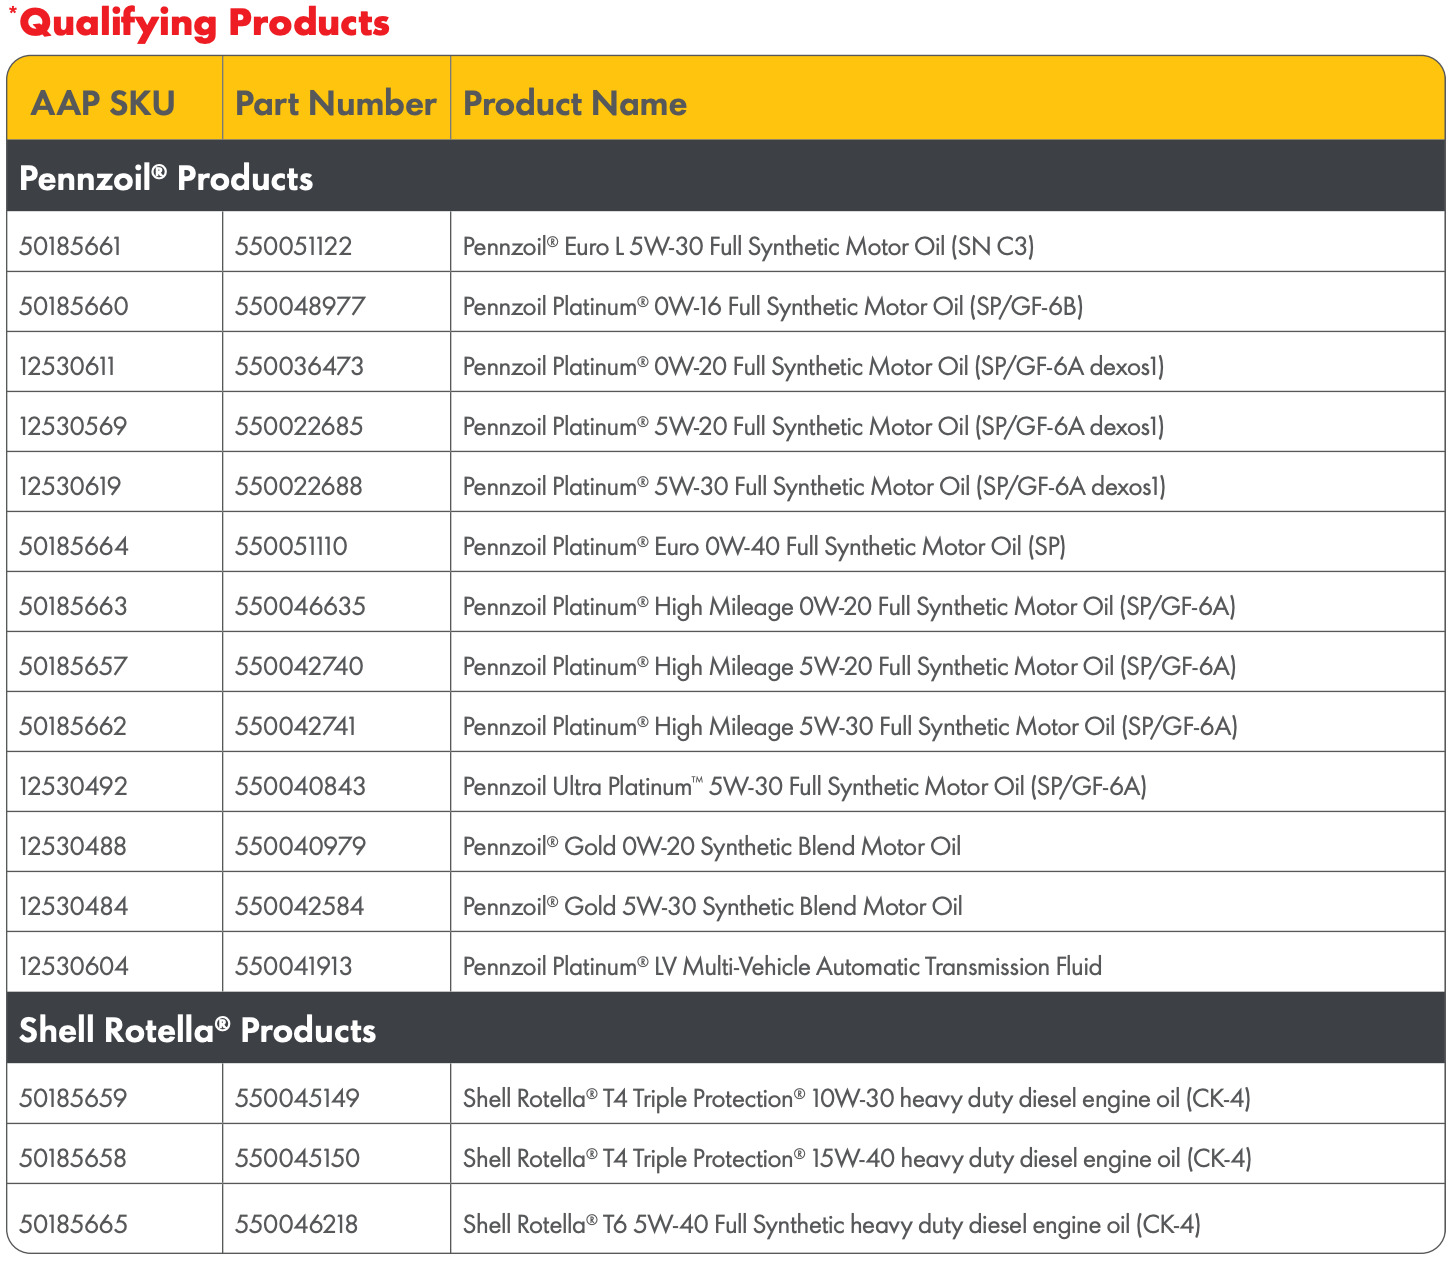The height and width of the screenshot is (1262, 1452).
Task: Click the 'Shell Rotella® Products' section header
Action: pos(198,1030)
